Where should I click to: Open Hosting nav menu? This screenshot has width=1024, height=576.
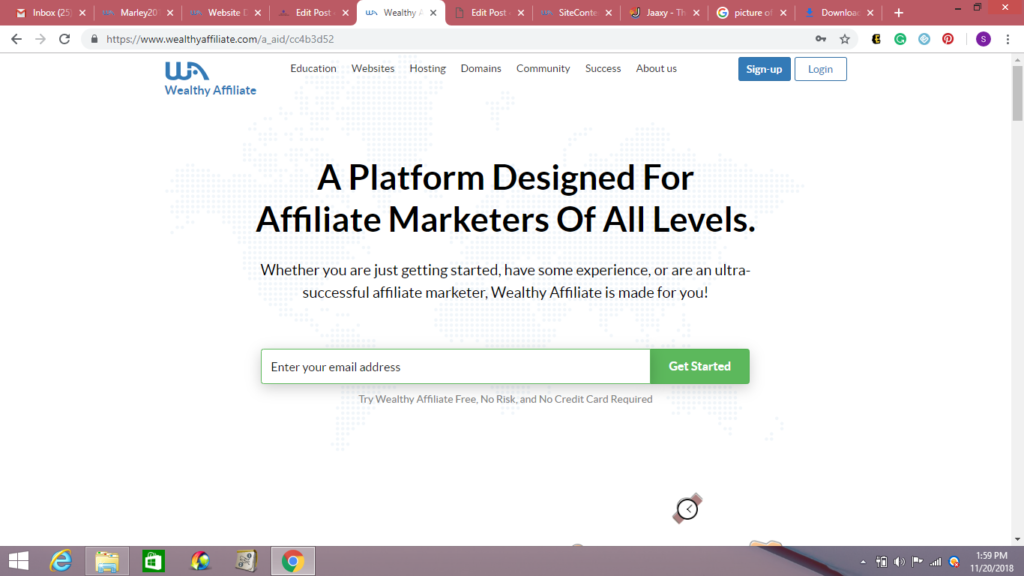click(428, 69)
